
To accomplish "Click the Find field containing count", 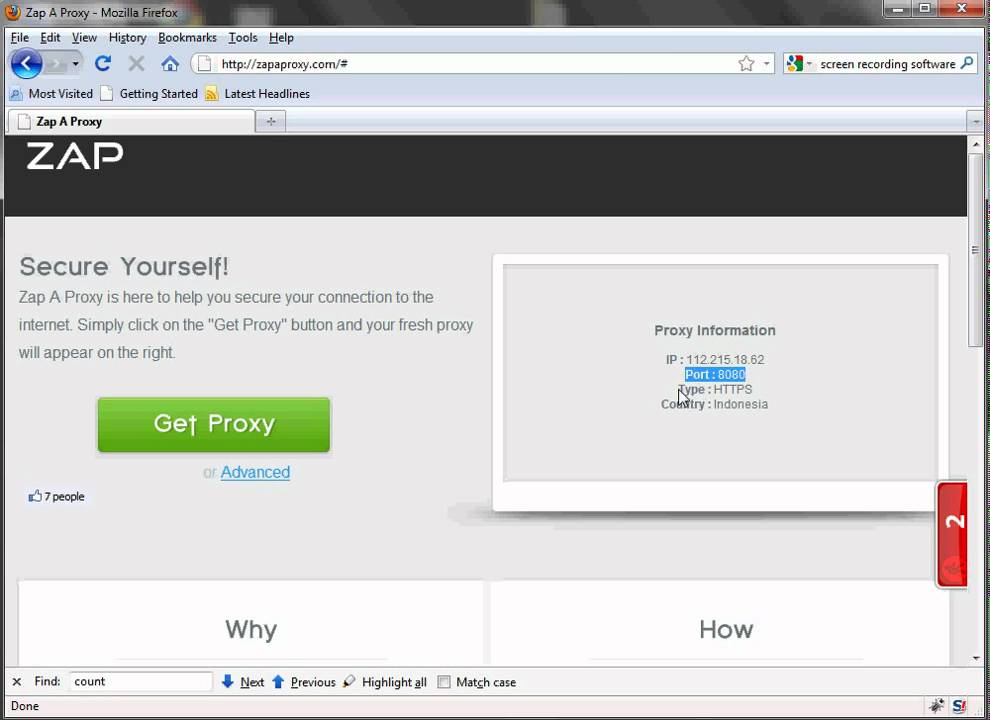I will (140, 681).
